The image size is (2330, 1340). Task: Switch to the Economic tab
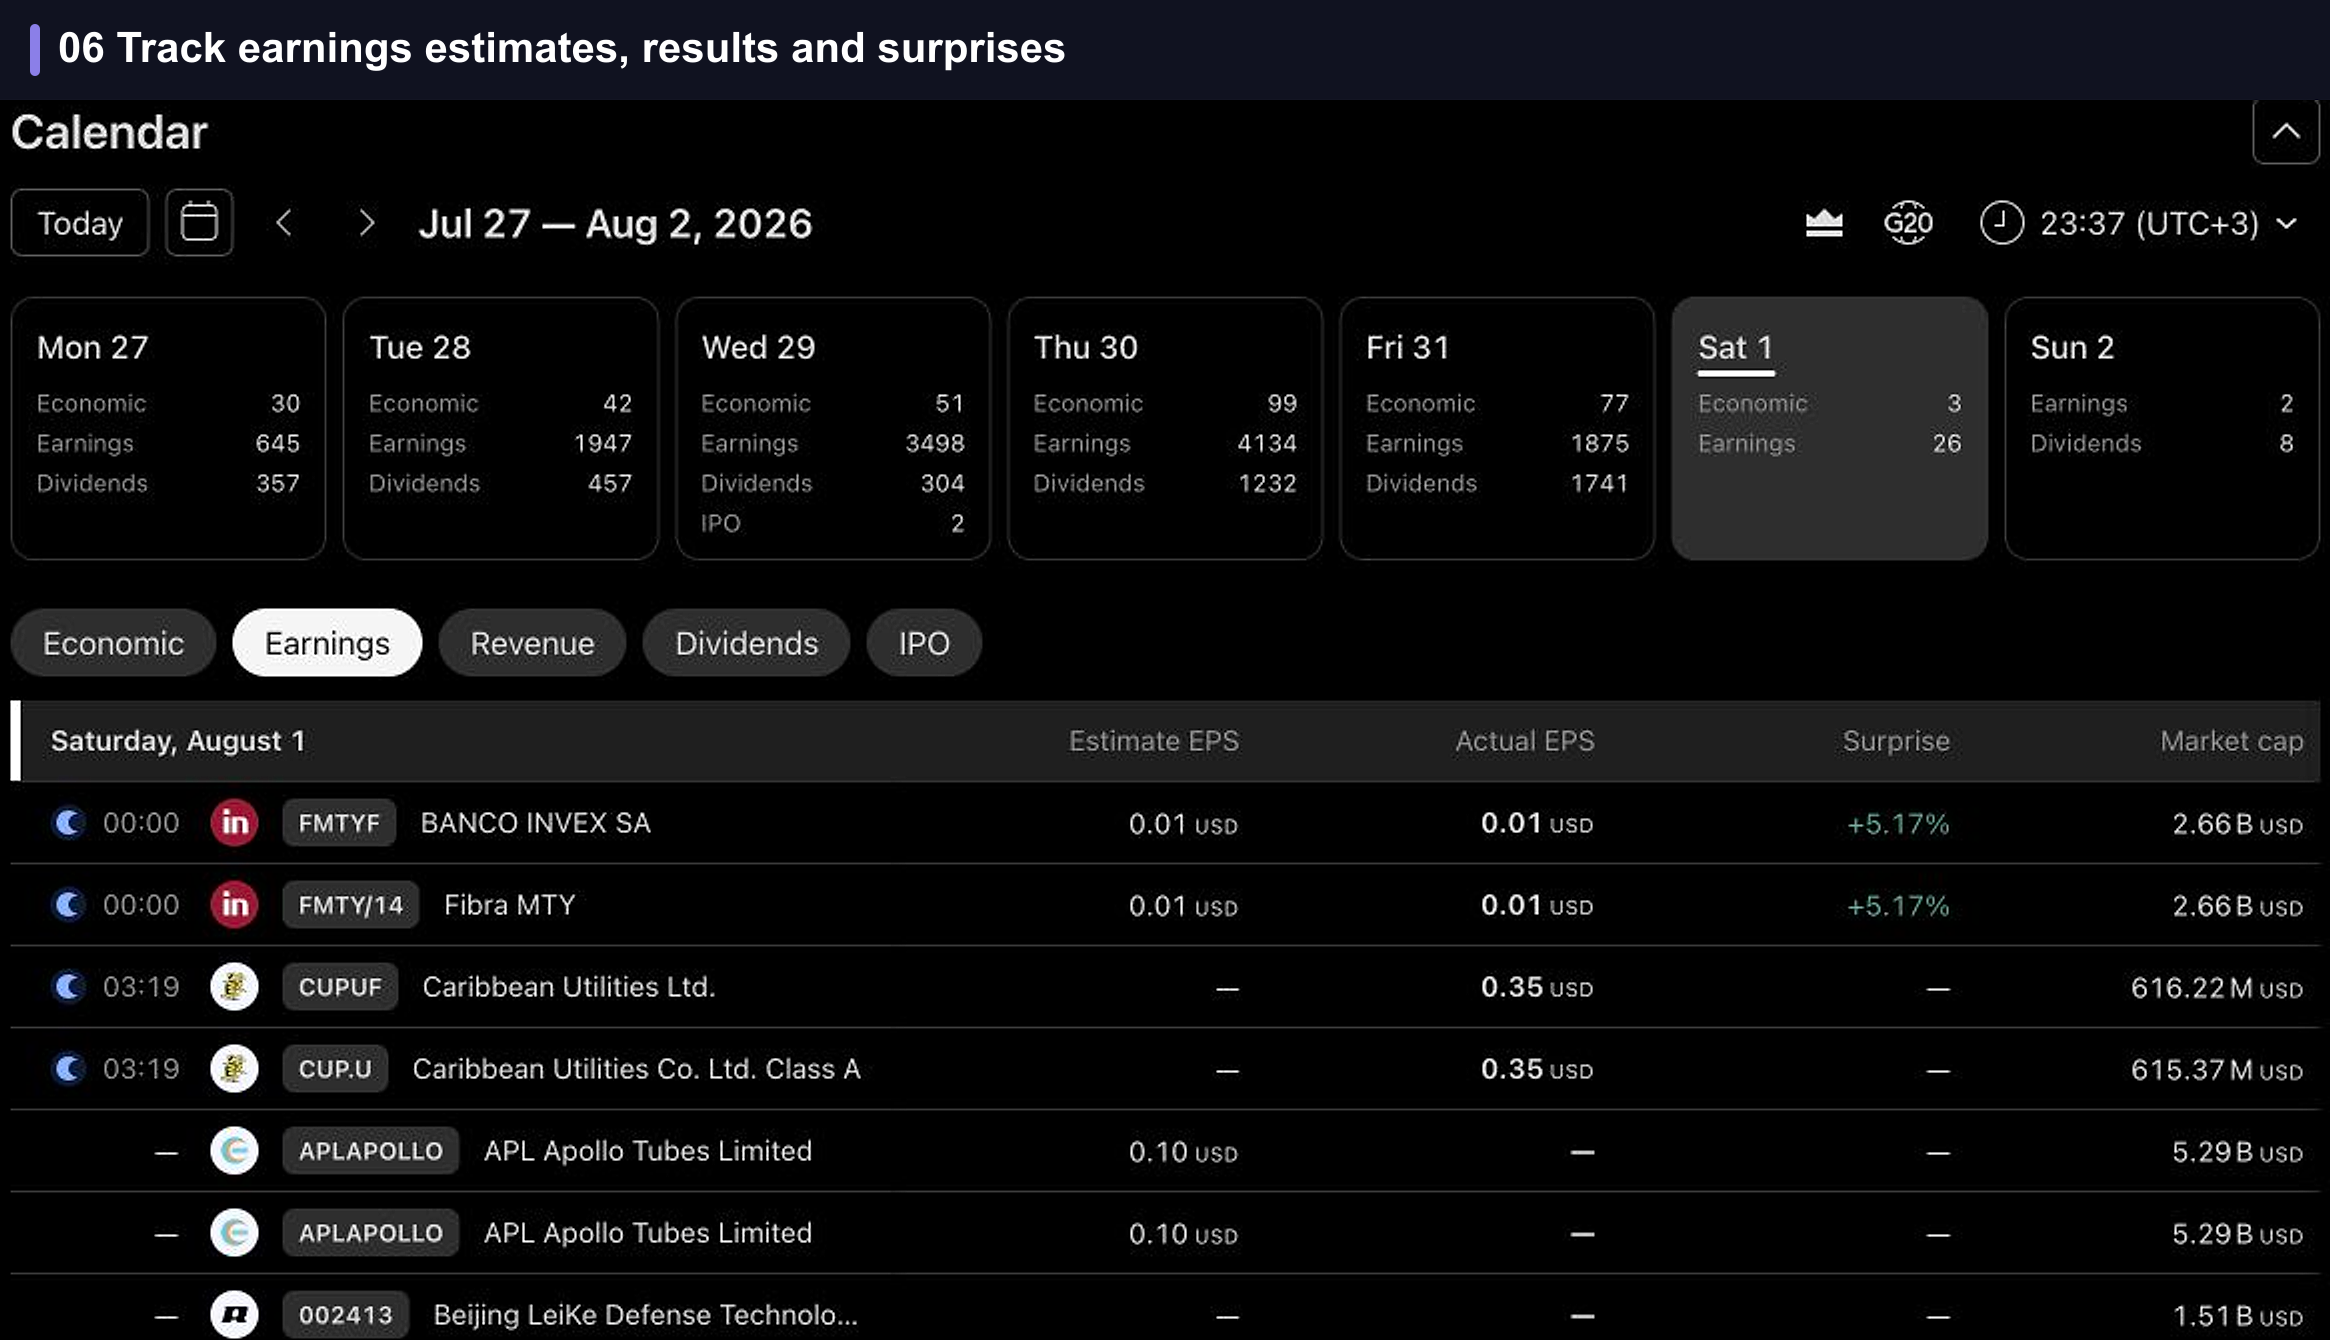pos(113,643)
